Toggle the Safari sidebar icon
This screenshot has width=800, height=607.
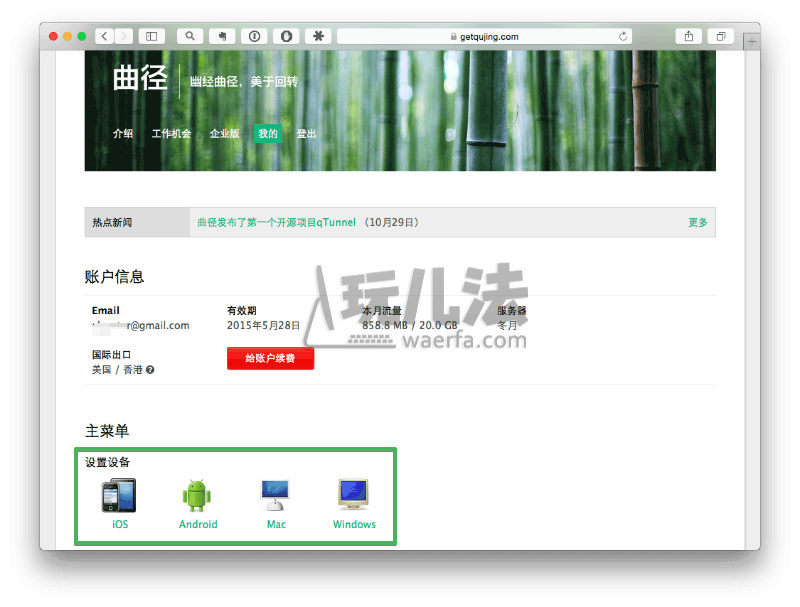pyautogui.click(x=153, y=36)
